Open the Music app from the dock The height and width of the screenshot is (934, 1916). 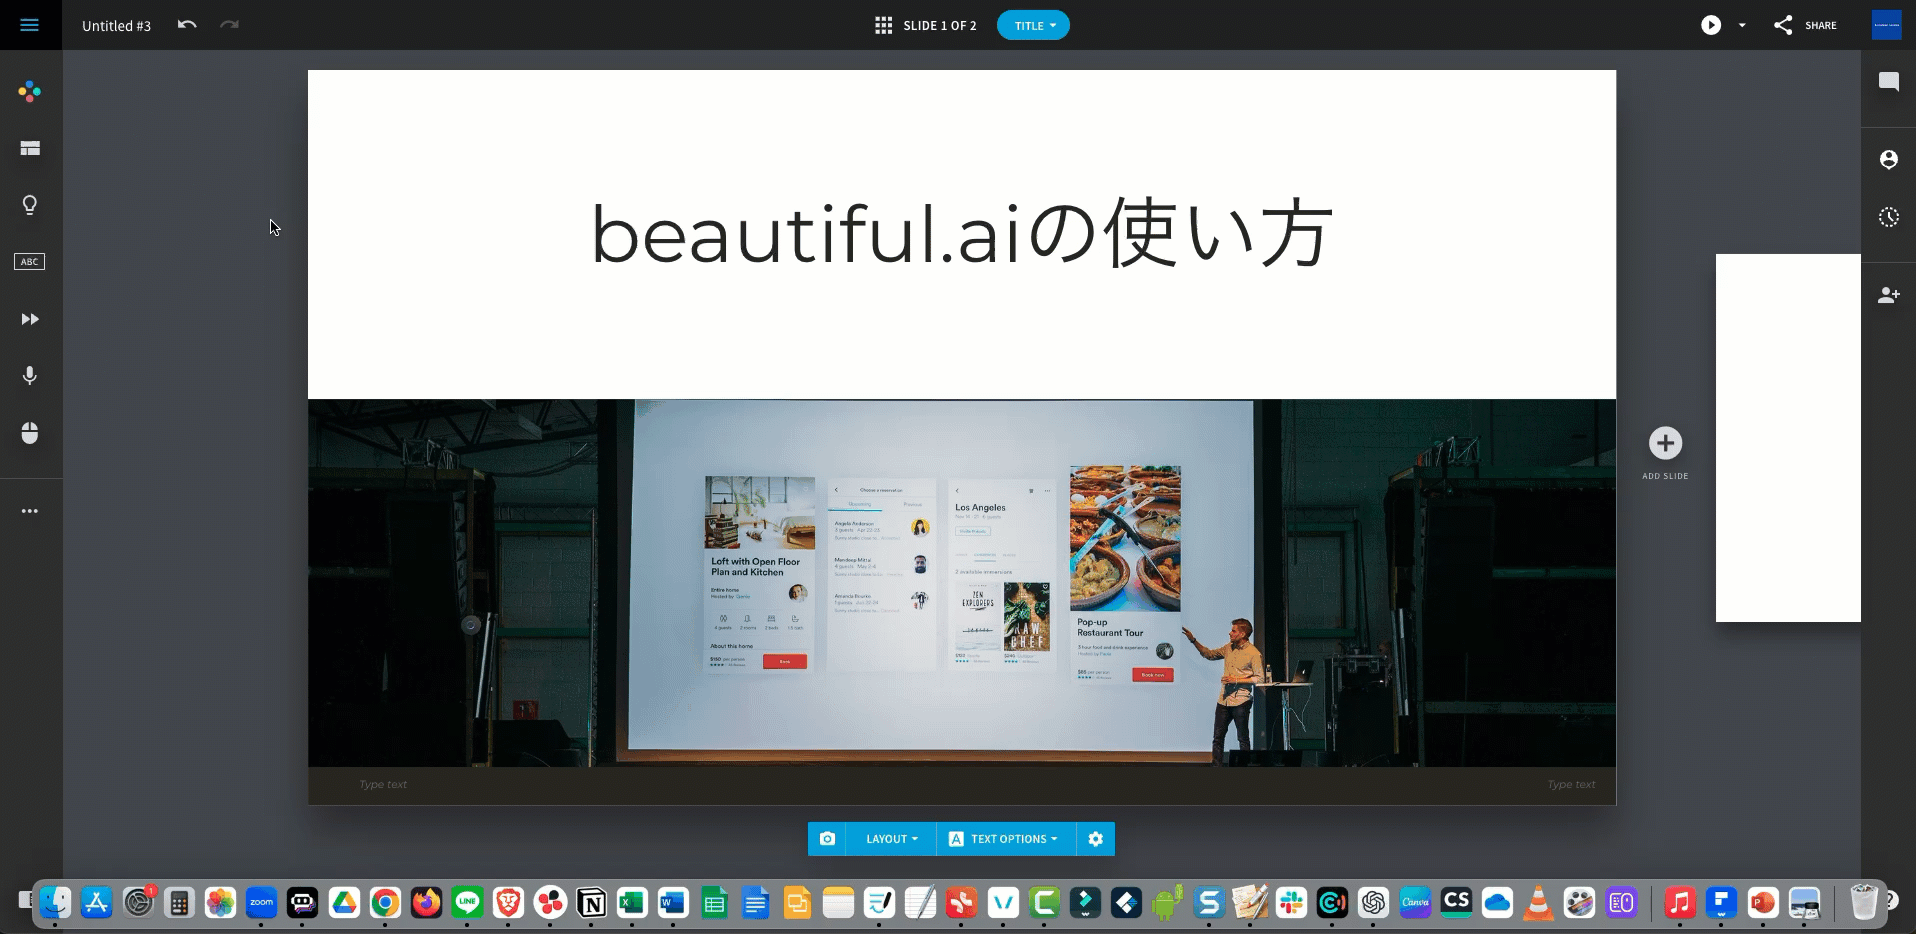point(1680,903)
